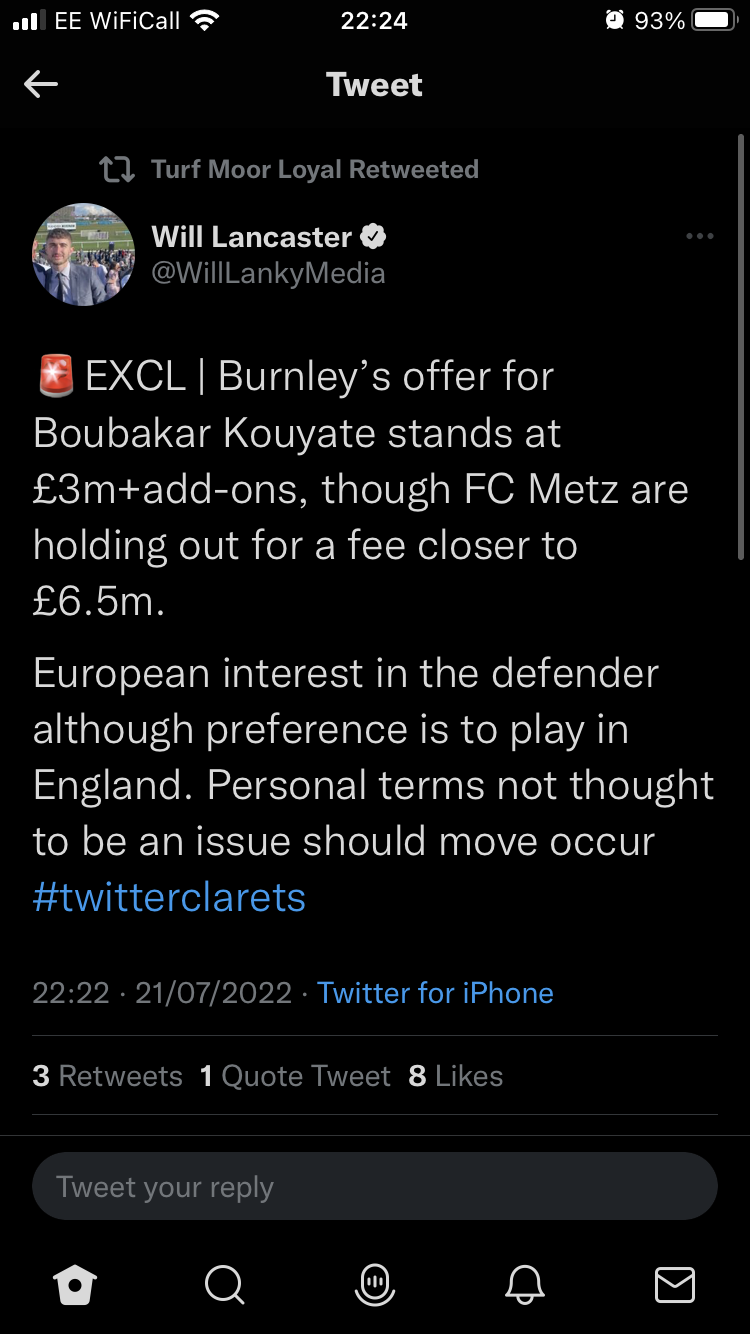Tap the Tweet your reply field
Image resolution: width=750 pixels, height=1334 pixels.
[x=374, y=1187]
